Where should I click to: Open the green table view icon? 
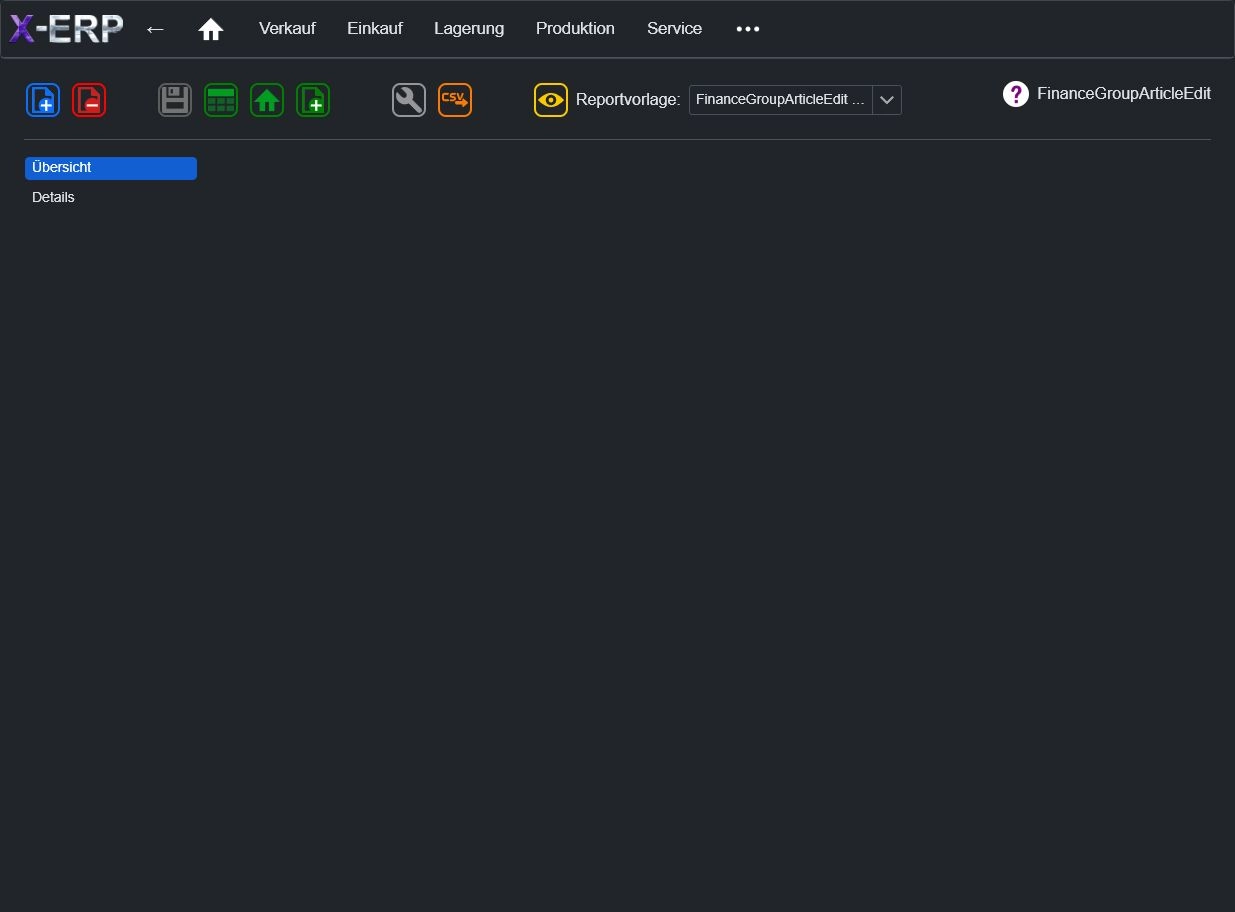221,100
